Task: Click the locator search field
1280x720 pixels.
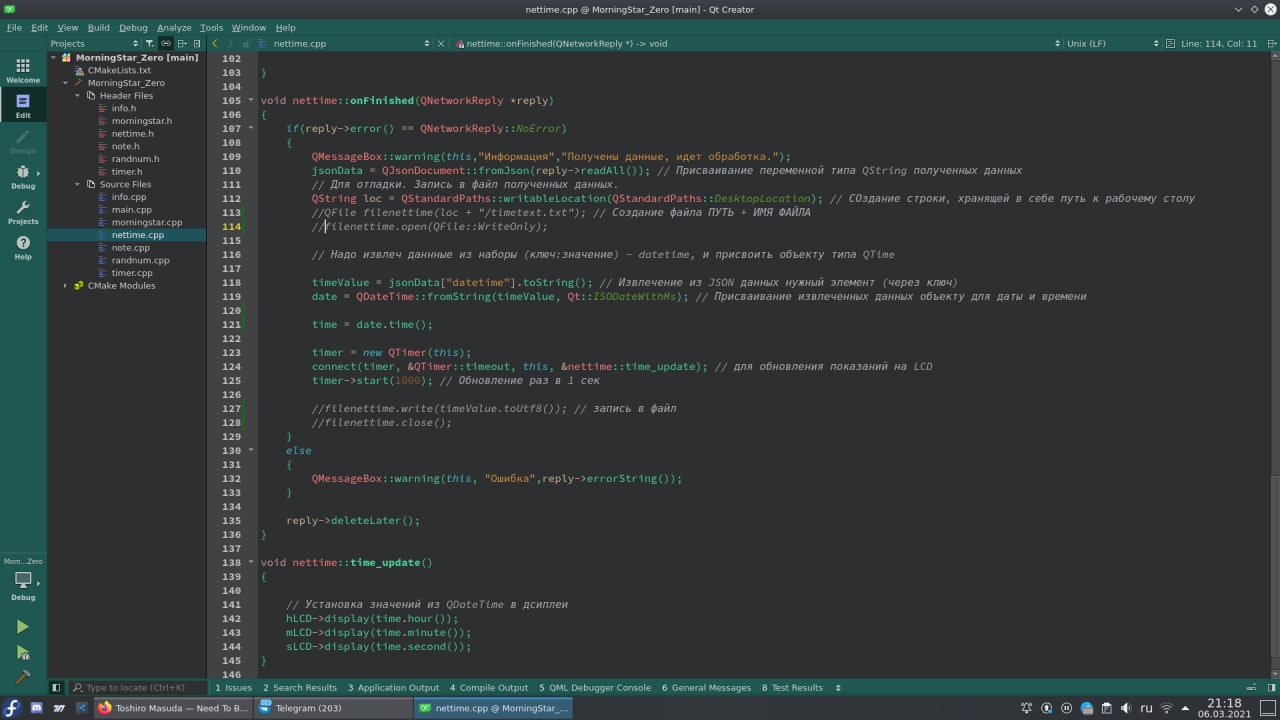Action: coord(136,688)
